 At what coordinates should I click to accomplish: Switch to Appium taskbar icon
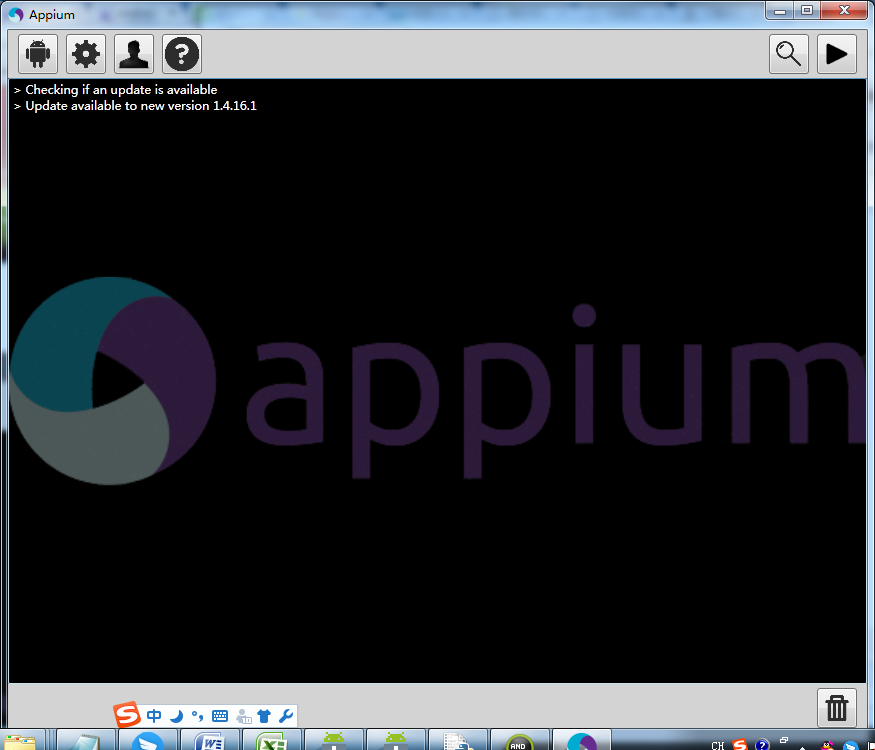[581, 741]
